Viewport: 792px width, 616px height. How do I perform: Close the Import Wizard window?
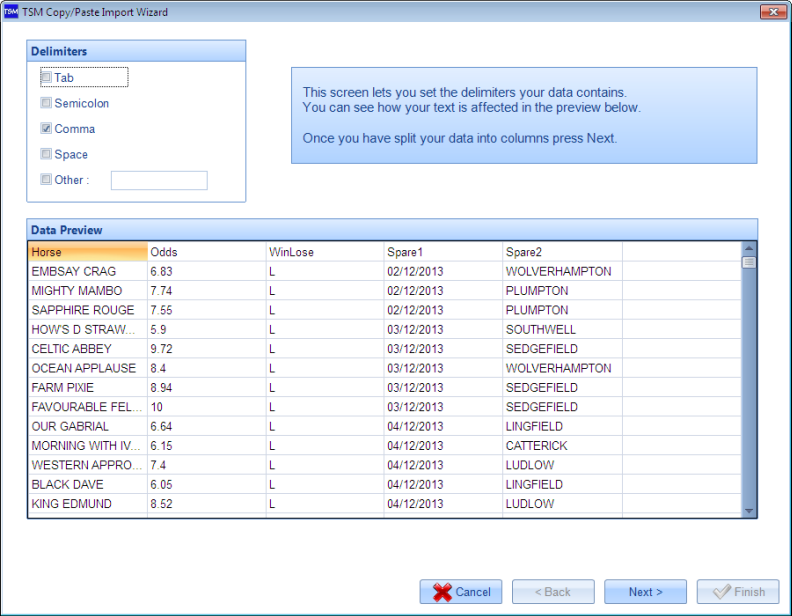(771, 12)
